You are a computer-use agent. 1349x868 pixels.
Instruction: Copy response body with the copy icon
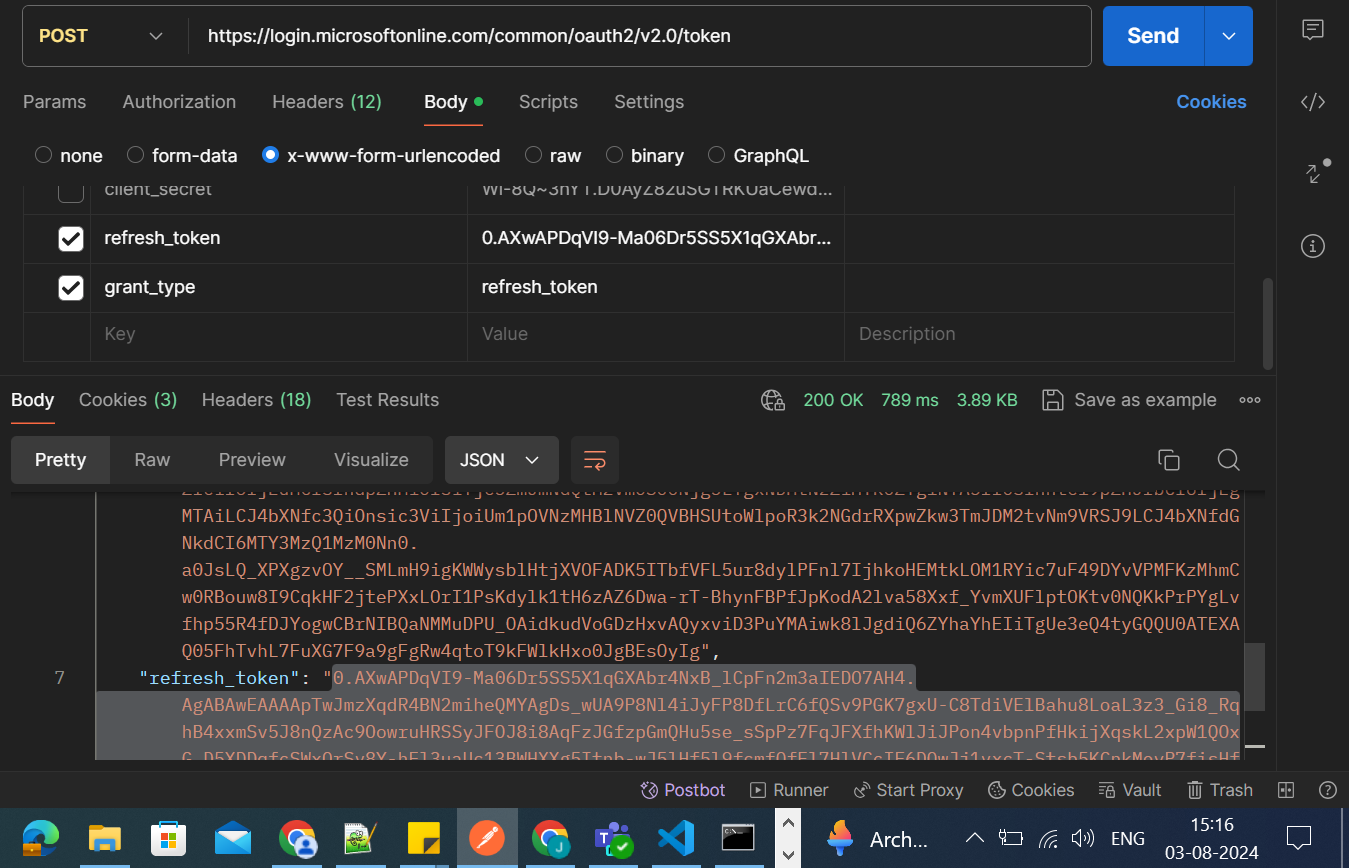[x=1168, y=460]
